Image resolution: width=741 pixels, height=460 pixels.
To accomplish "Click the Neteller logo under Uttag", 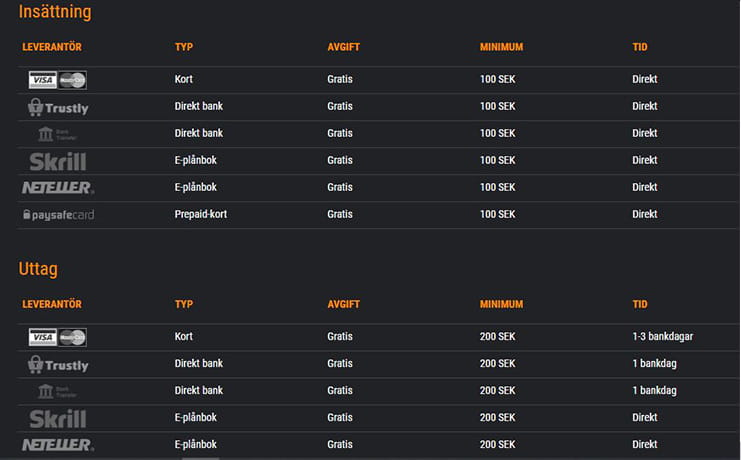I will [58, 445].
